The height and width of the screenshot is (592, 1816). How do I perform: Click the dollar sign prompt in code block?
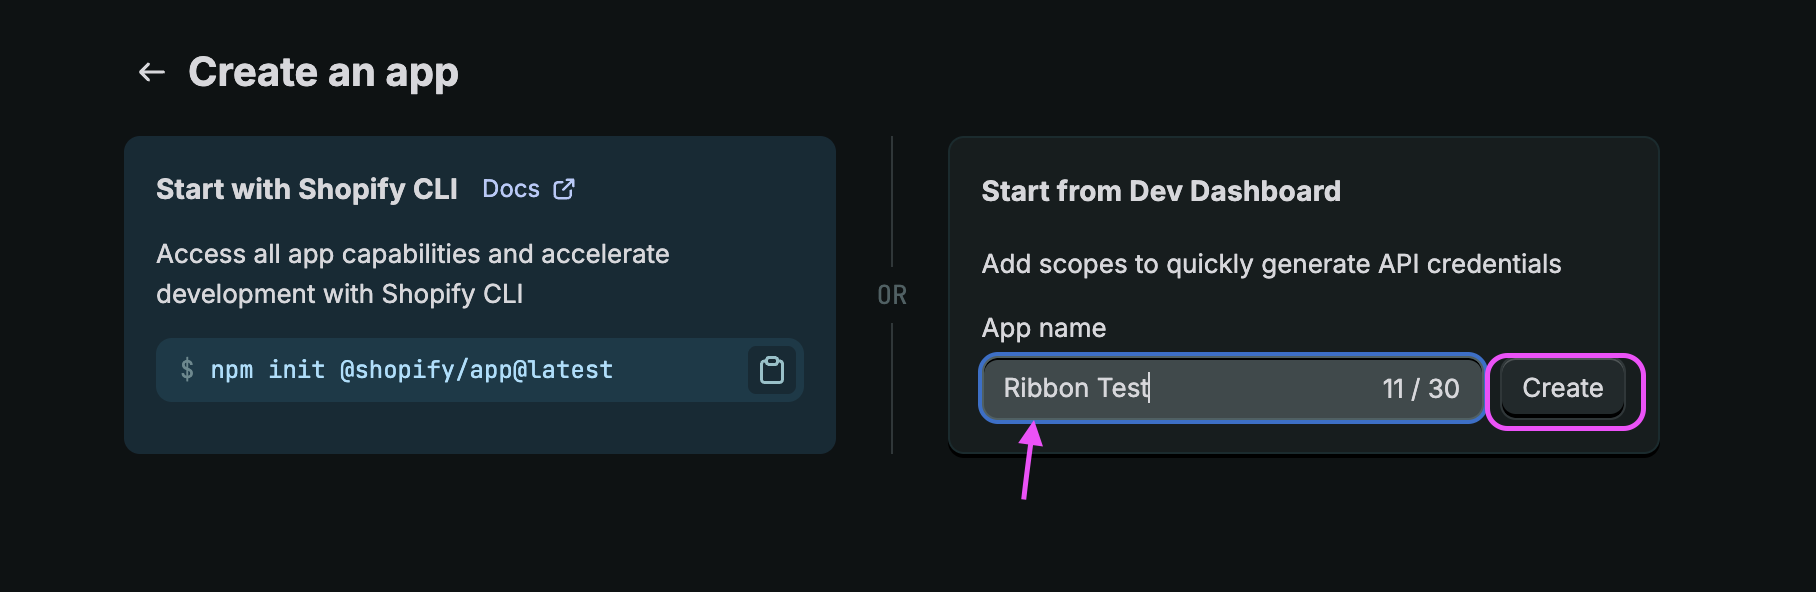[187, 370]
